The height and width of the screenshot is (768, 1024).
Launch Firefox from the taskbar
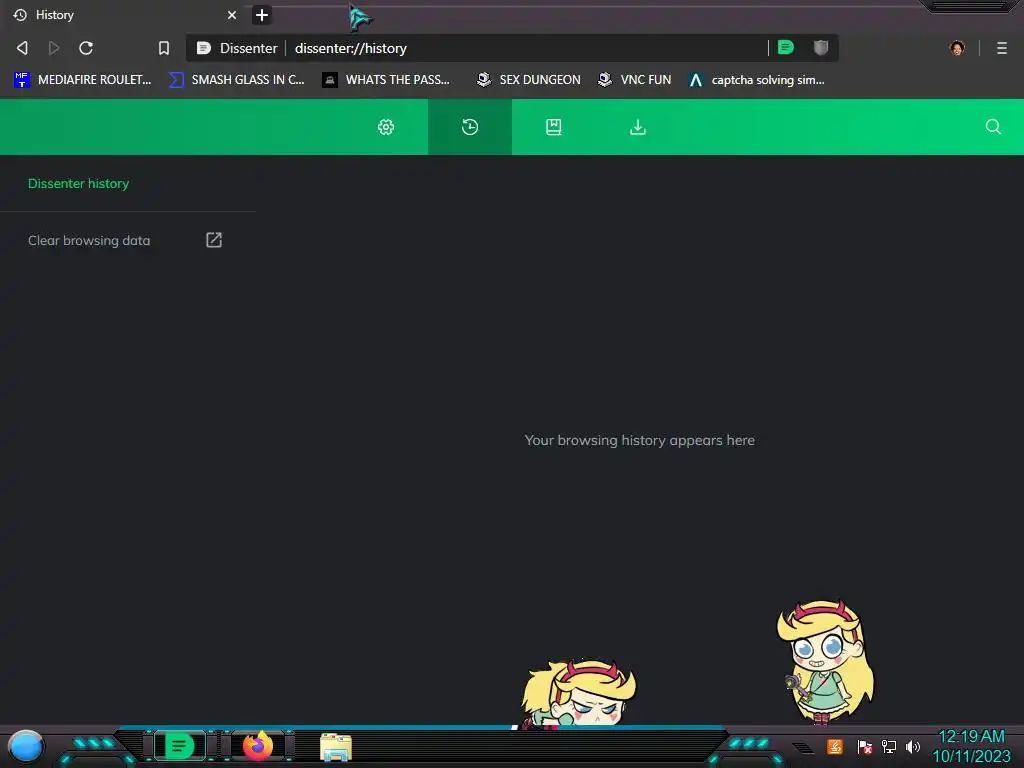pyautogui.click(x=258, y=746)
